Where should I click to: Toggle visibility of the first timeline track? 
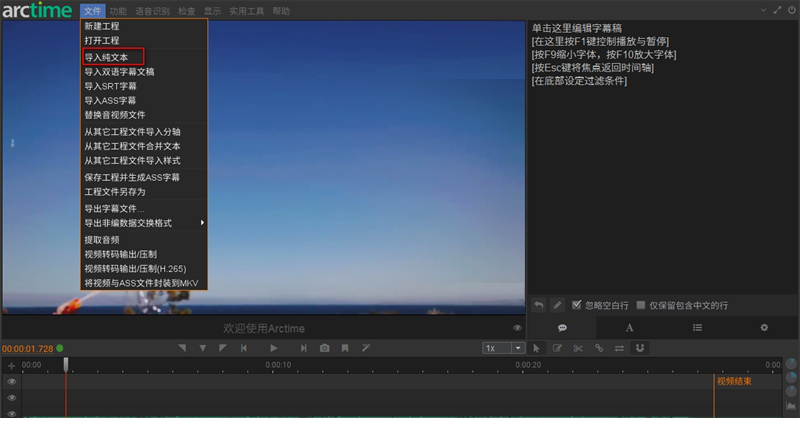click(x=12, y=381)
